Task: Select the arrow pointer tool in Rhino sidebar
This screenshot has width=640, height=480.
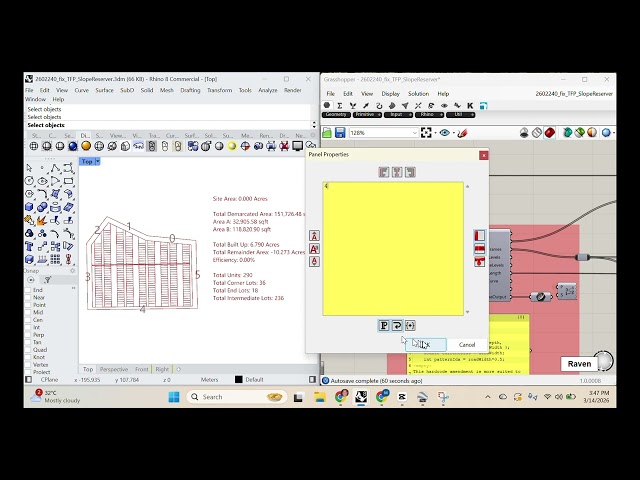Action: coord(29,168)
